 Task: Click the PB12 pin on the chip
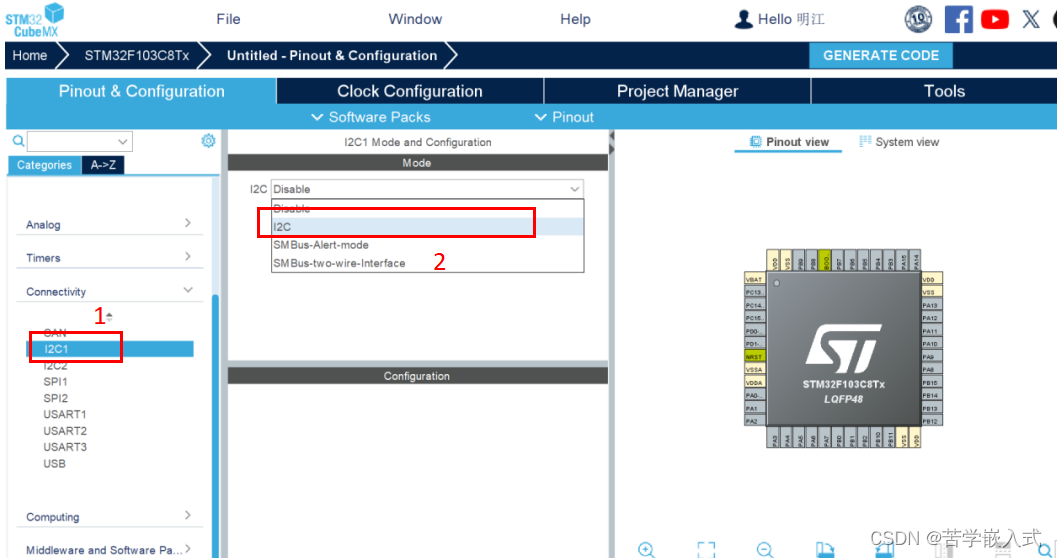[932, 421]
